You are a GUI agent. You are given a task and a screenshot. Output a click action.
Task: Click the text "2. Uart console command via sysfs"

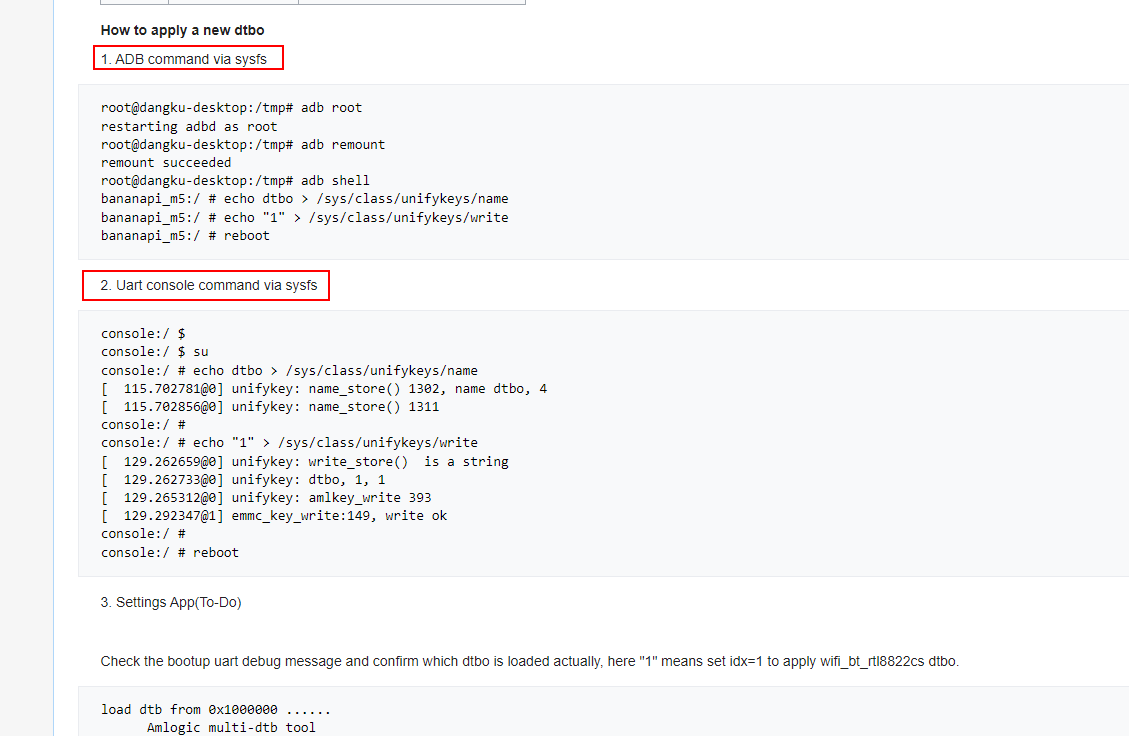[209, 285]
